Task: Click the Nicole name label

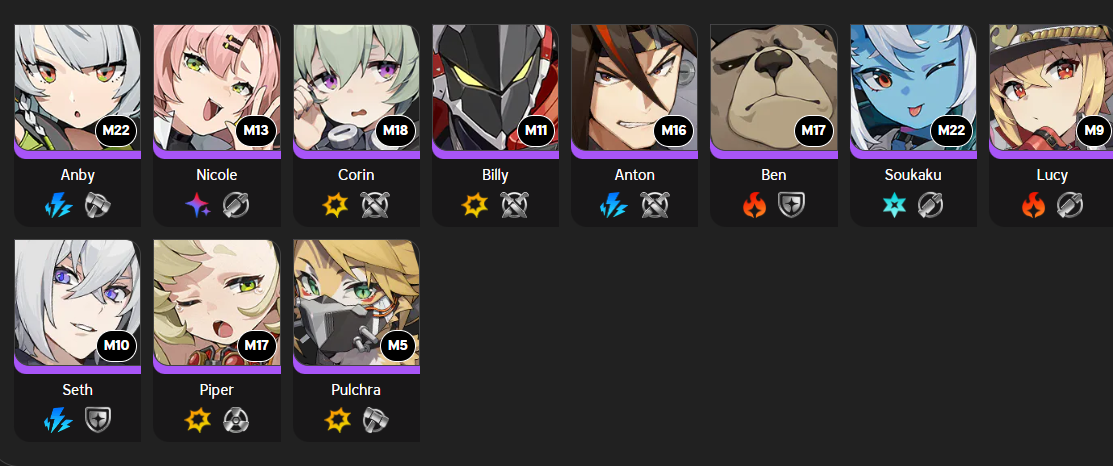Action: point(216,174)
